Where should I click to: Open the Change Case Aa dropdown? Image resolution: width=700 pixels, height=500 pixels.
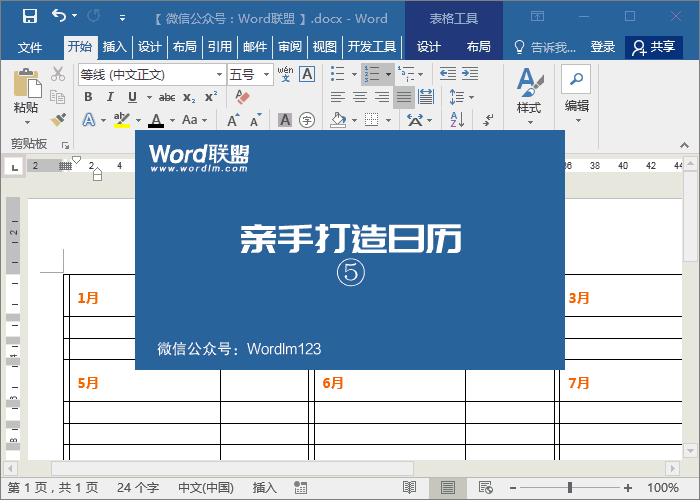point(195,120)
